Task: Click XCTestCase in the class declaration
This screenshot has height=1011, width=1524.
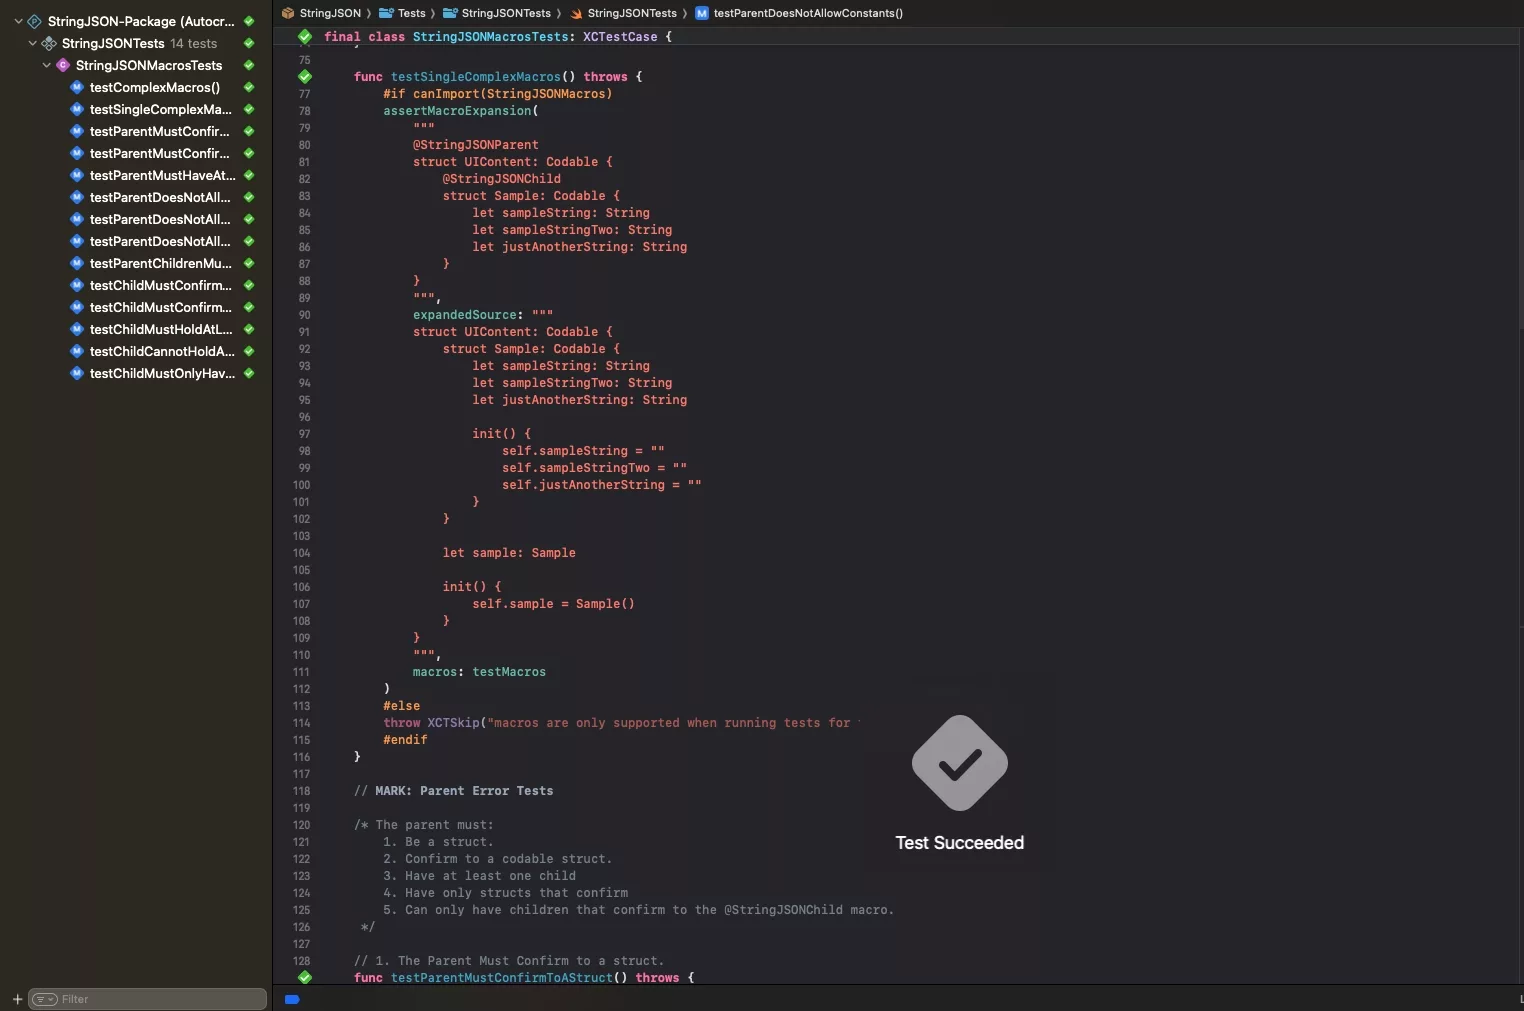Action: point(620,37)
